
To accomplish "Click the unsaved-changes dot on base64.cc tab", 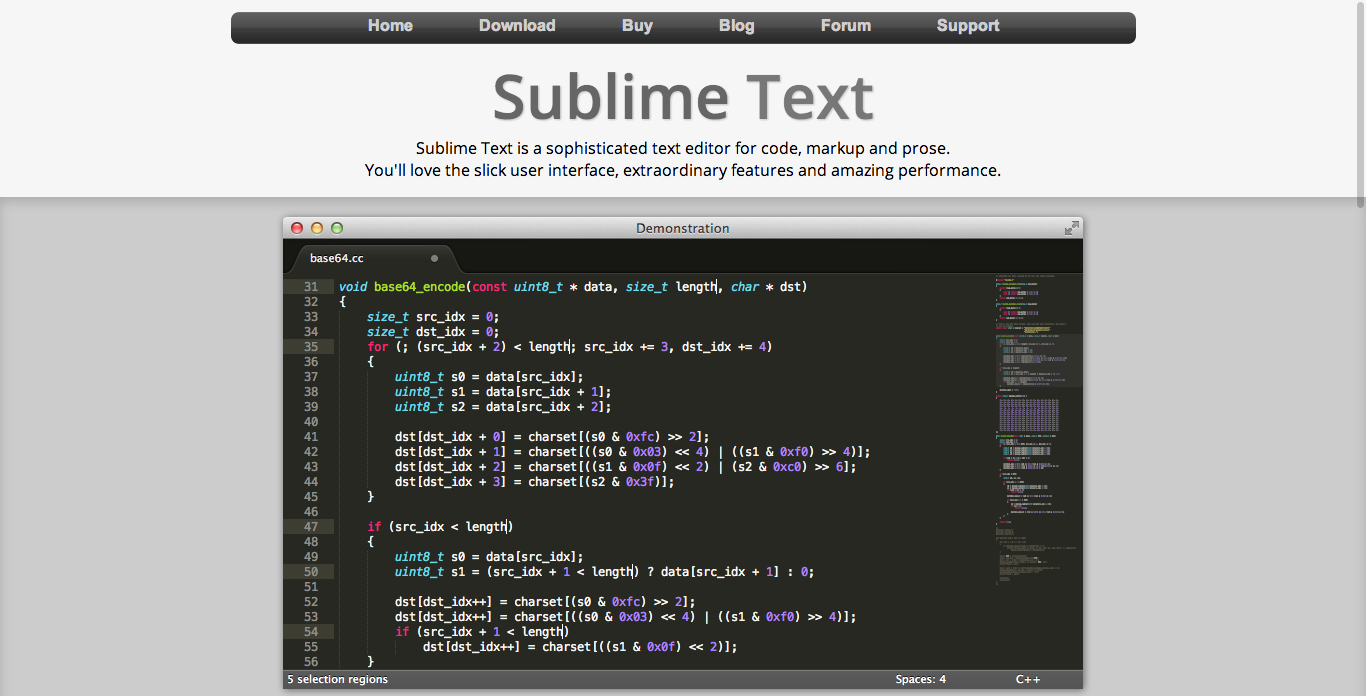I will point(434,258).
